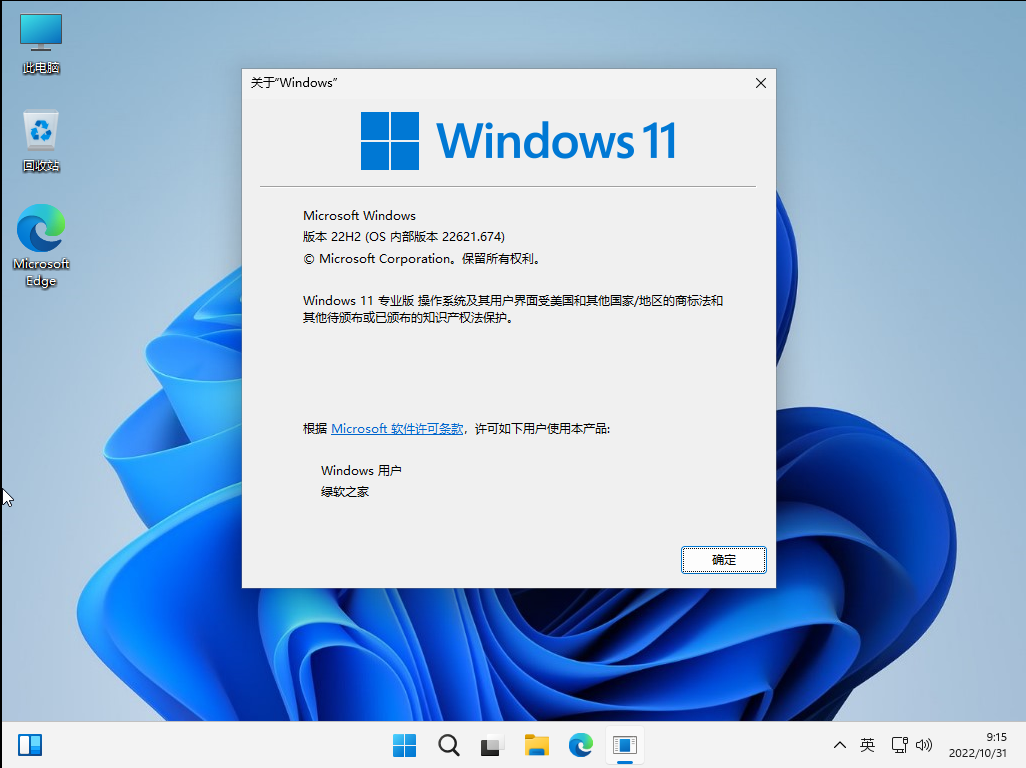The width and height of the screenshot is (1026, 768).
Task: Select the winver app taskbar icon
Action: pos(625,745)
